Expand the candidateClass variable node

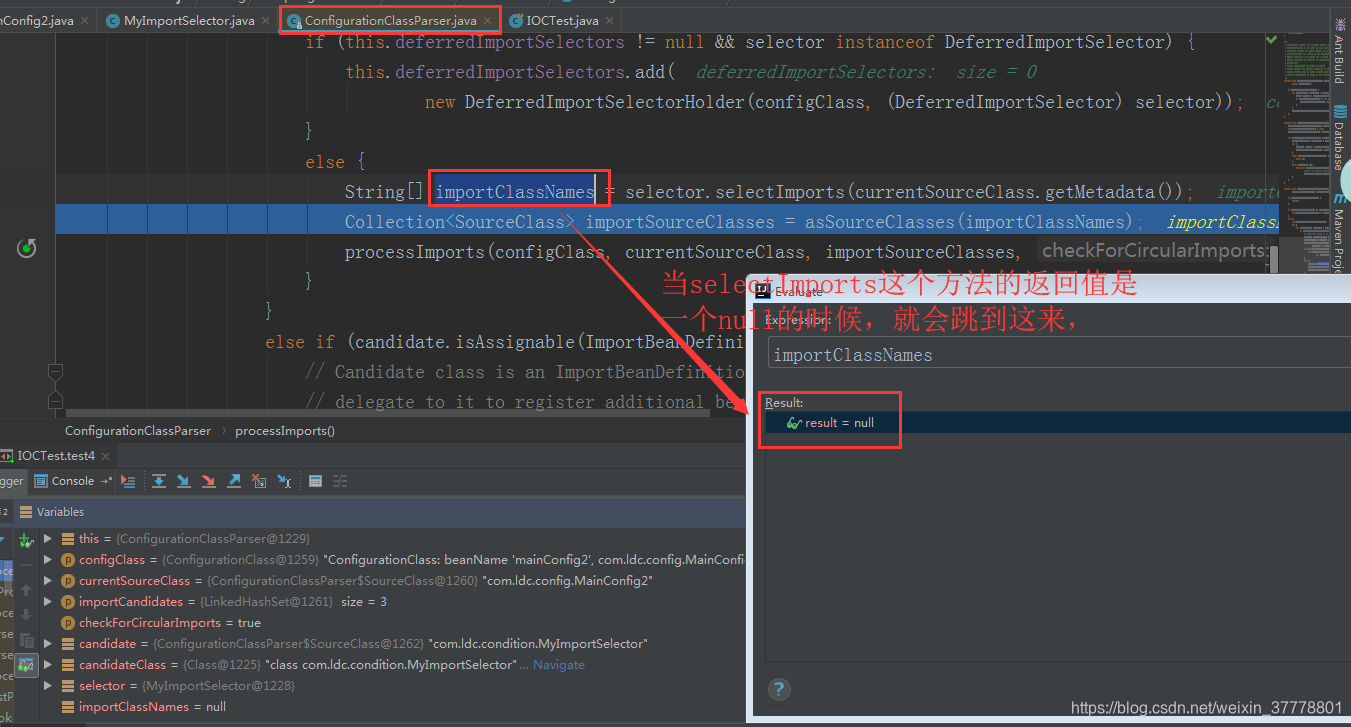click(x=47, y=665)
